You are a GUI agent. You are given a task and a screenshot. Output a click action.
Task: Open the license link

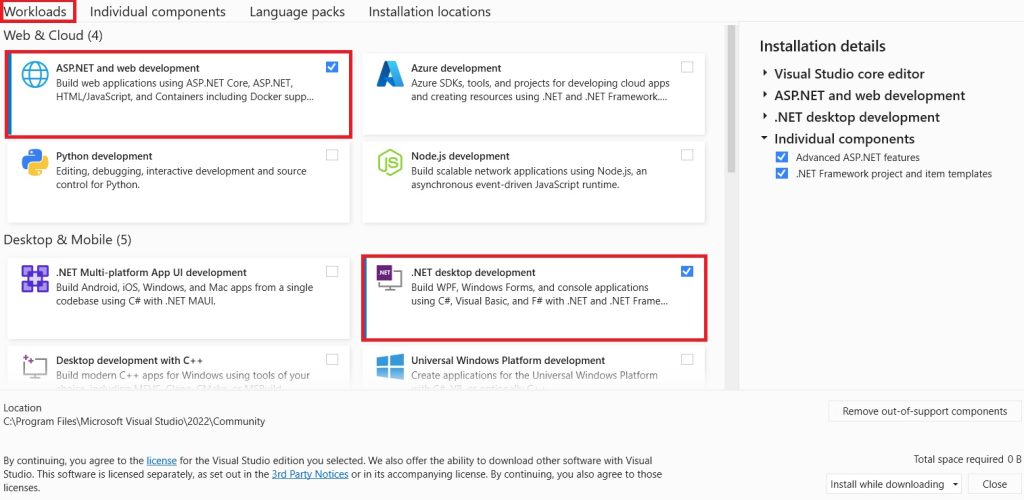click(161, 461)
